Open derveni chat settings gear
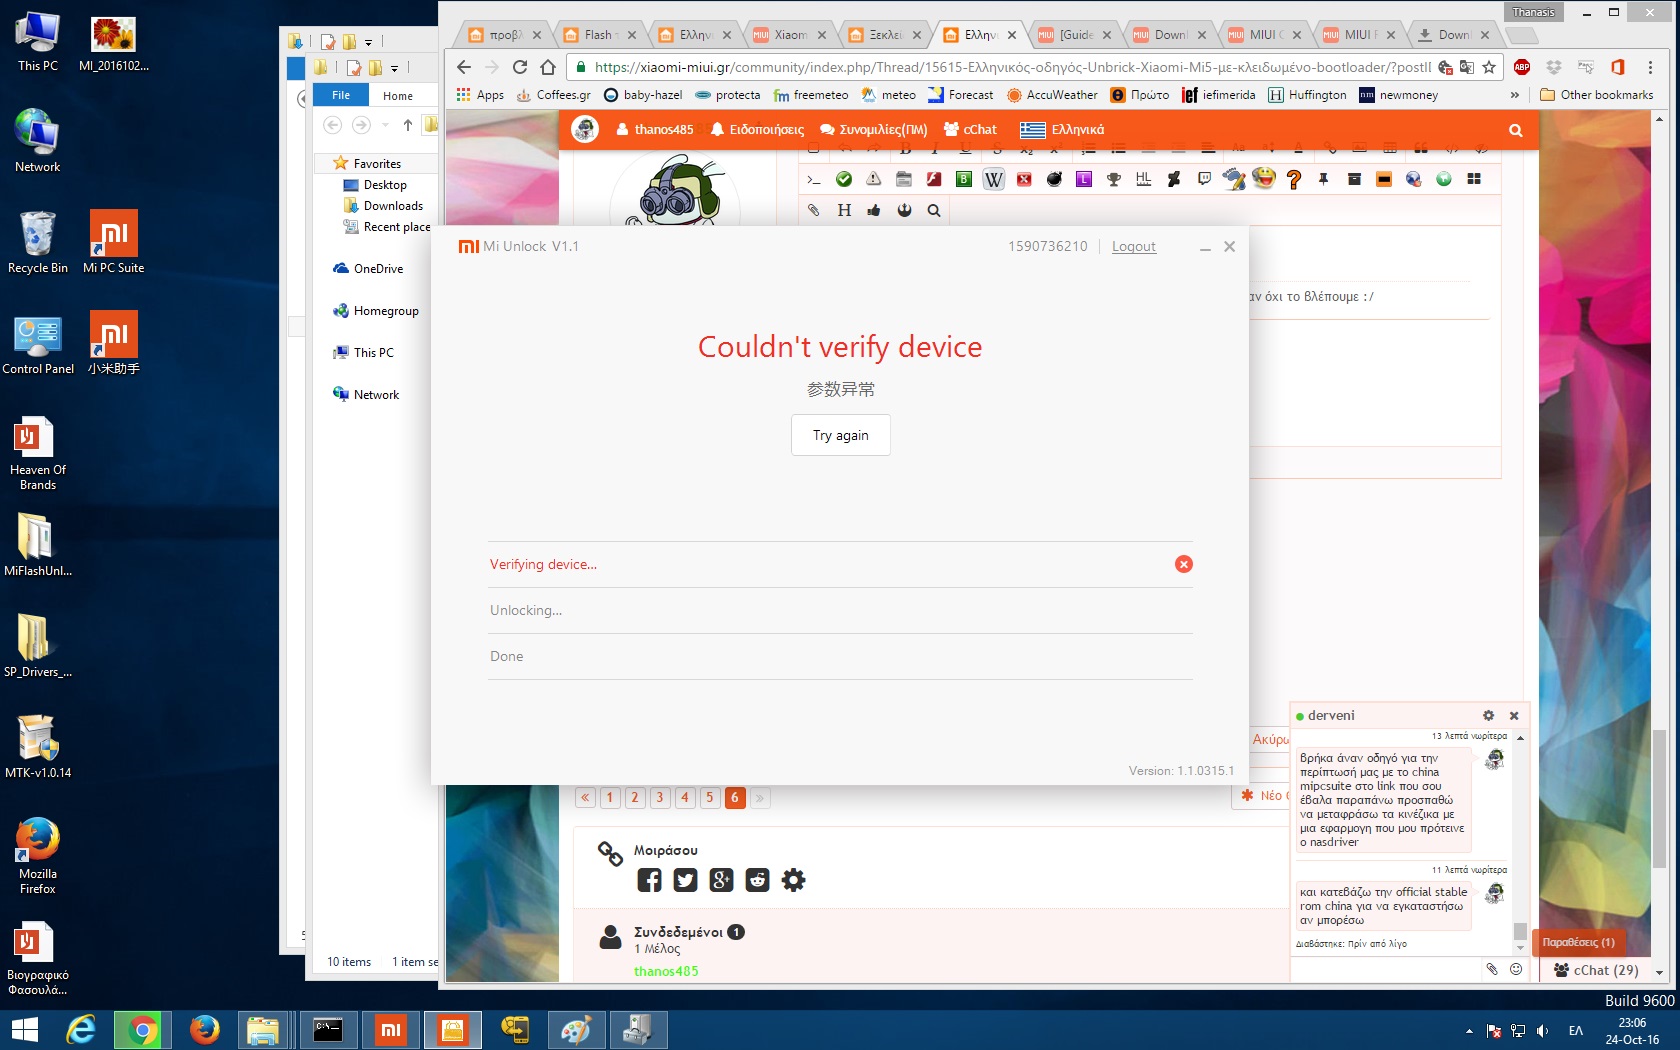Viewport: 1680px width, 1050px height. point(1488,715)
